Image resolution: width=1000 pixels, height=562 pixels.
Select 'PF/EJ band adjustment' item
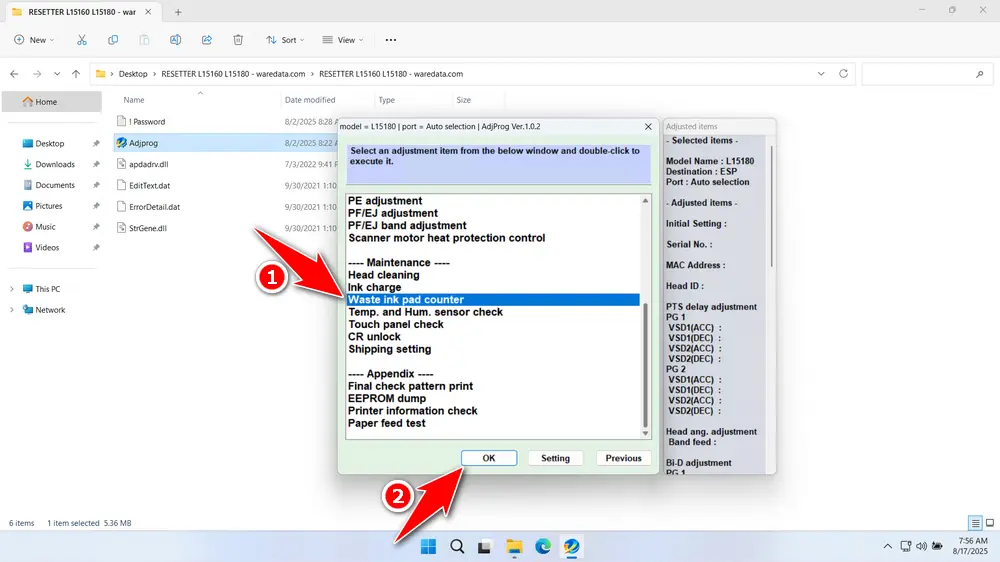[x=407, y=226]
